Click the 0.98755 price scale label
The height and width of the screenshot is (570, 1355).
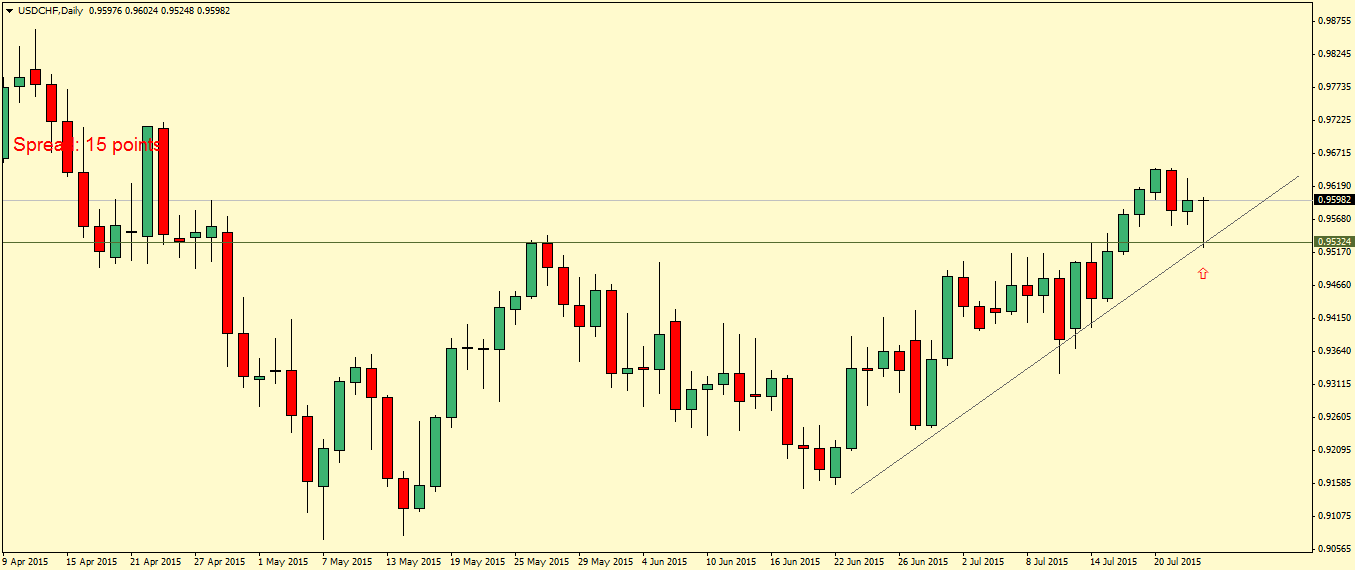tap(1336, 20)
